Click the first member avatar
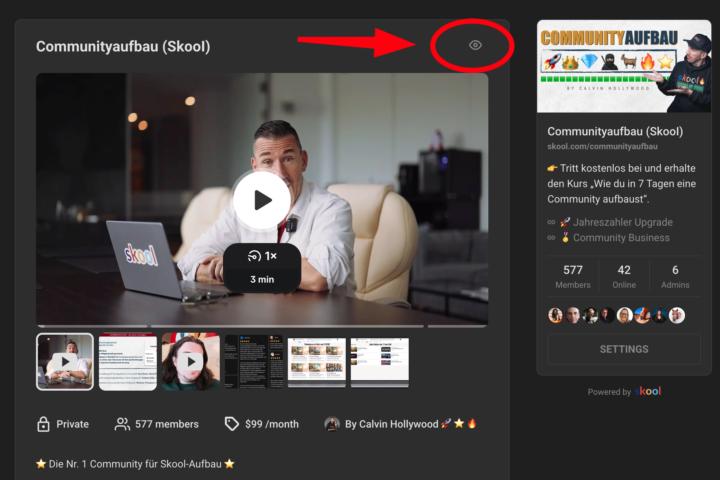Viewport: 720px width, 480px height. coord(555,316)
